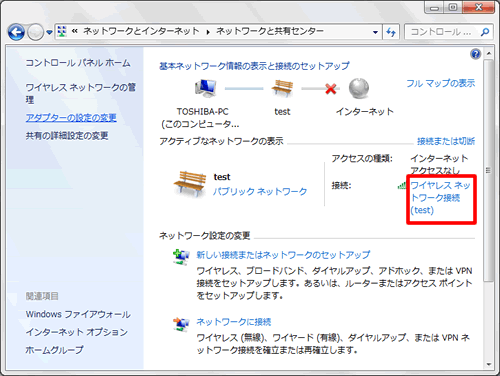Click the TOSHIBA-PC label text

[x=202, y=111]
